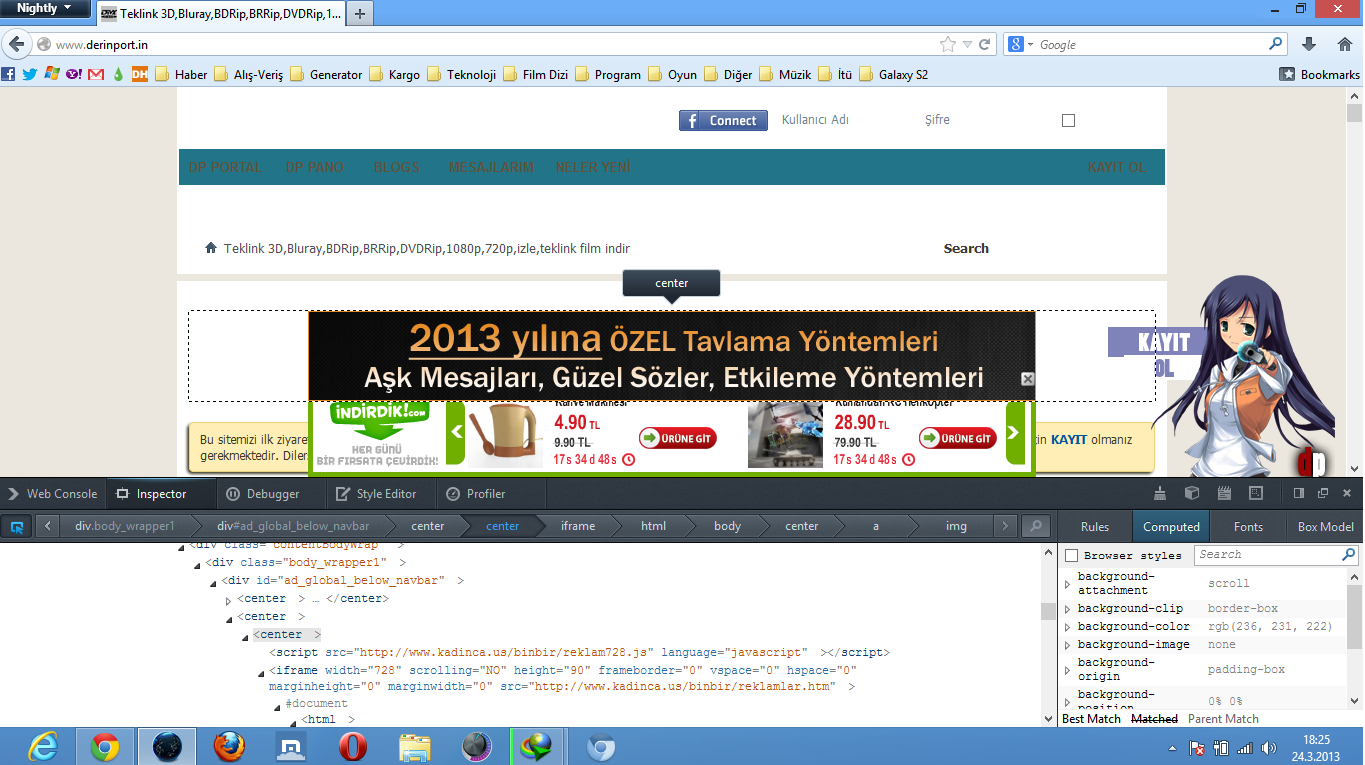Screen dimensions: 1365x765
Task: Toggle Responsive Design Mode icon
Action: tap(1256, 493)
